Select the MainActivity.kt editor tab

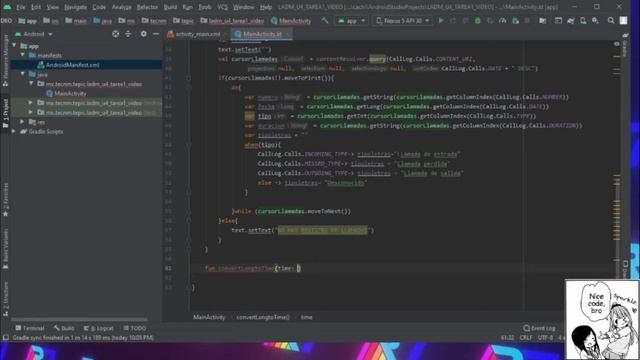pos(262,34)
